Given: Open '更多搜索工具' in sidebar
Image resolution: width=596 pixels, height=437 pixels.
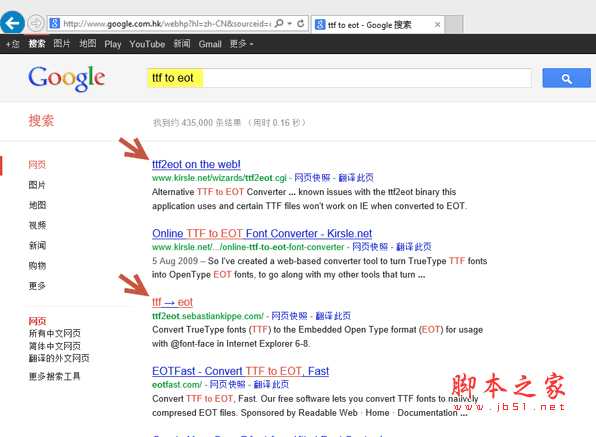Looking at the screenshot, I should coord(55,377).
